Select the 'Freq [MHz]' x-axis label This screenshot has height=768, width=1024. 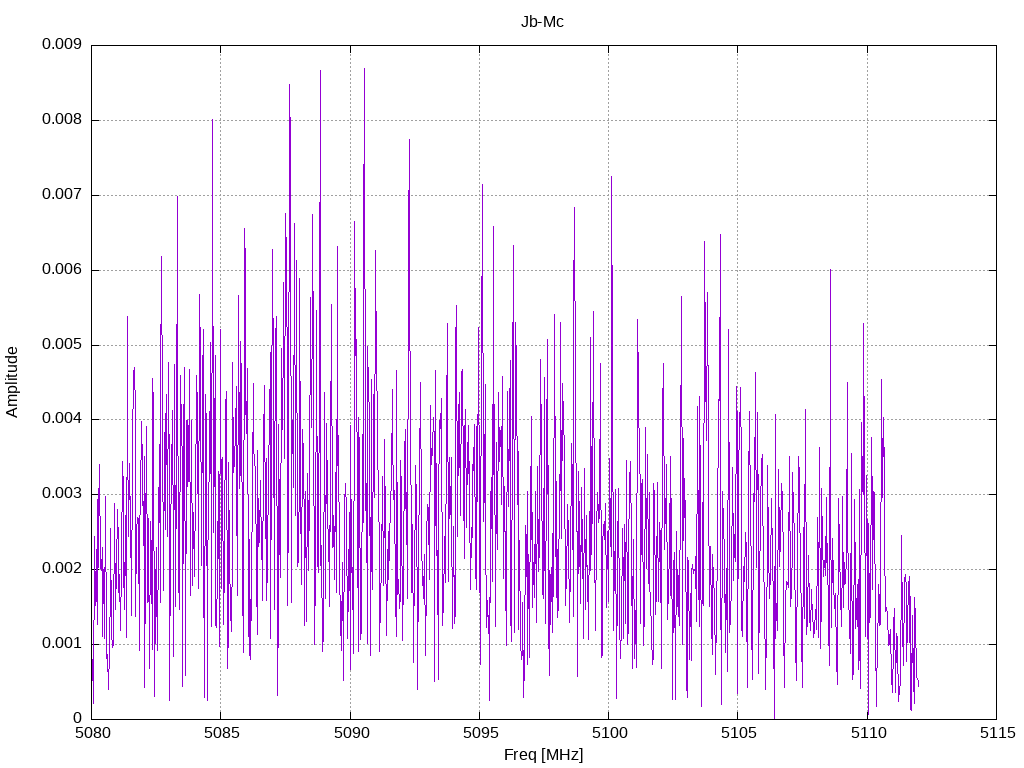[x=543, y=755]
